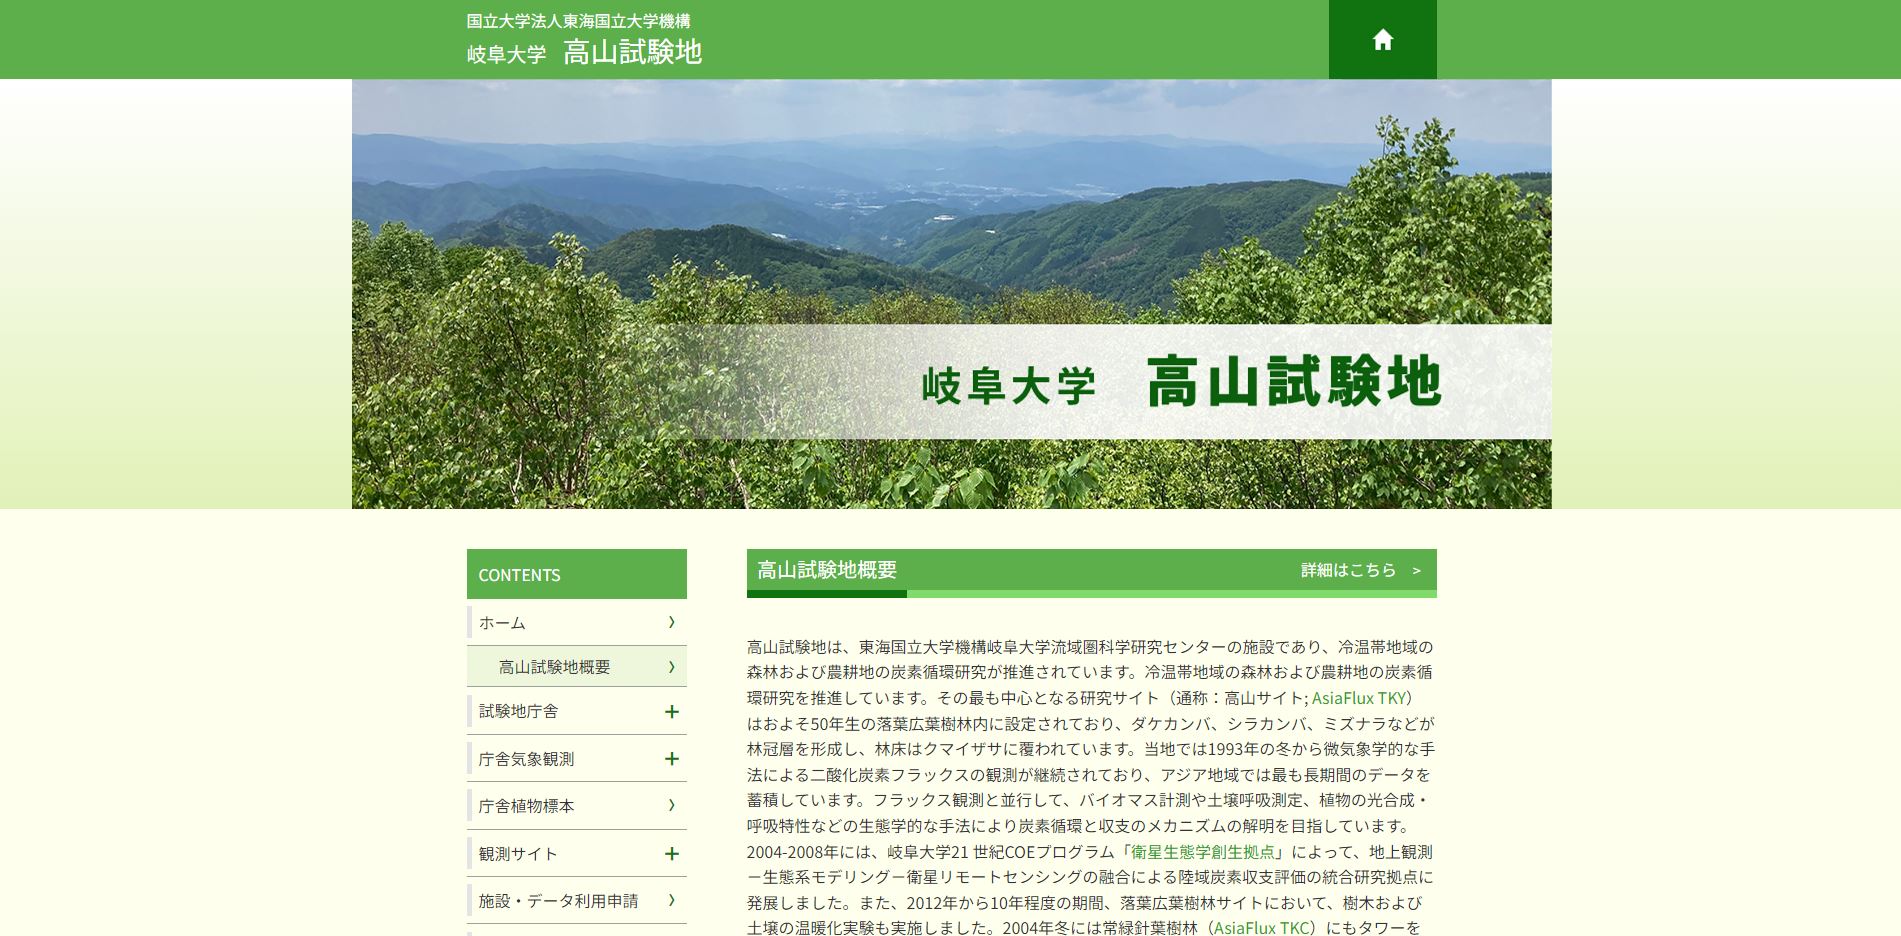
Task: Click the 観測サイト menu label
Action: (x=518, y=854)
